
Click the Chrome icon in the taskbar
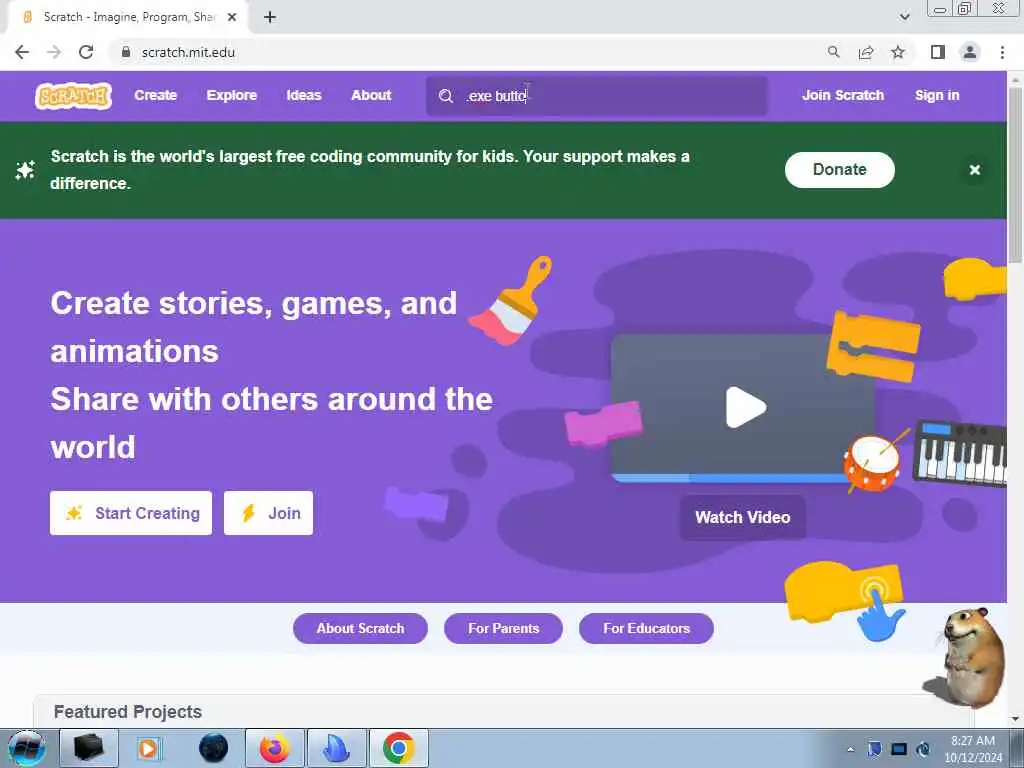click(398, 748)
